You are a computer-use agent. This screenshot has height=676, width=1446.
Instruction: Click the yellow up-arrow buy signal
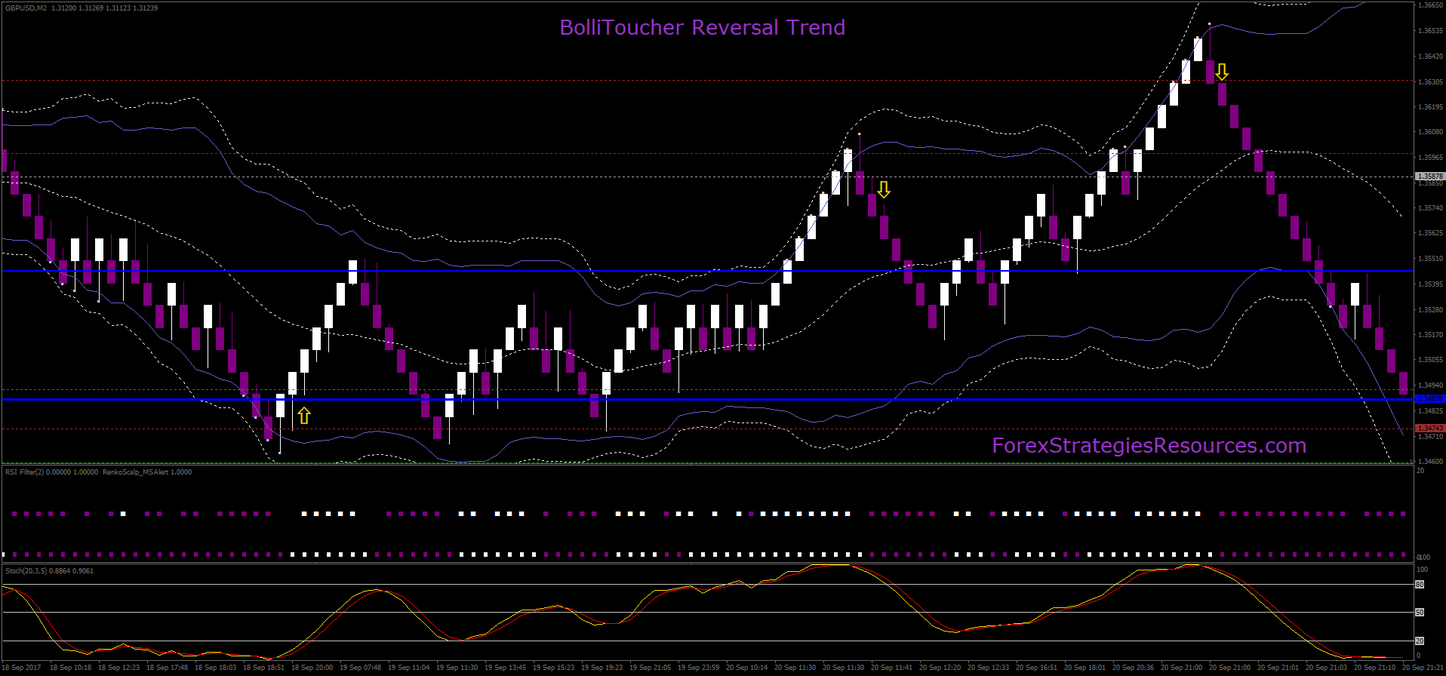[x=304, y=415]
